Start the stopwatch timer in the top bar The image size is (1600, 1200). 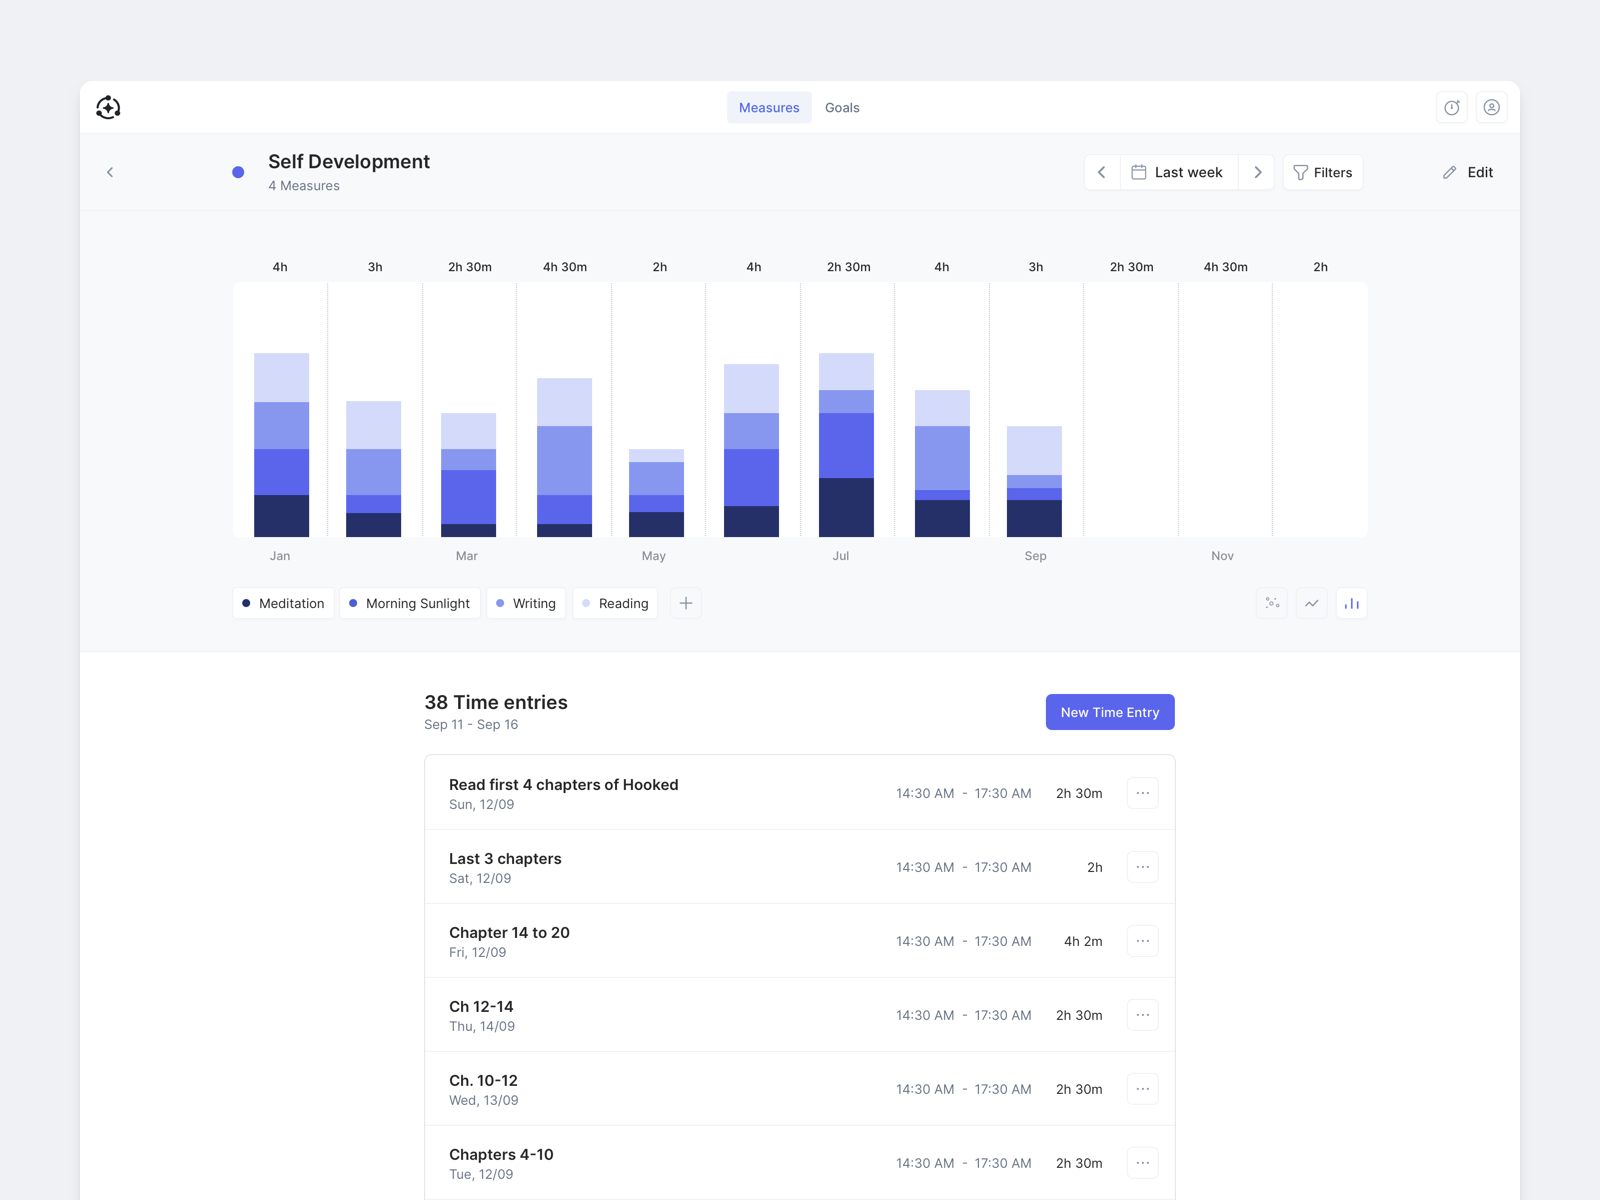click(x=1451, y=107)
